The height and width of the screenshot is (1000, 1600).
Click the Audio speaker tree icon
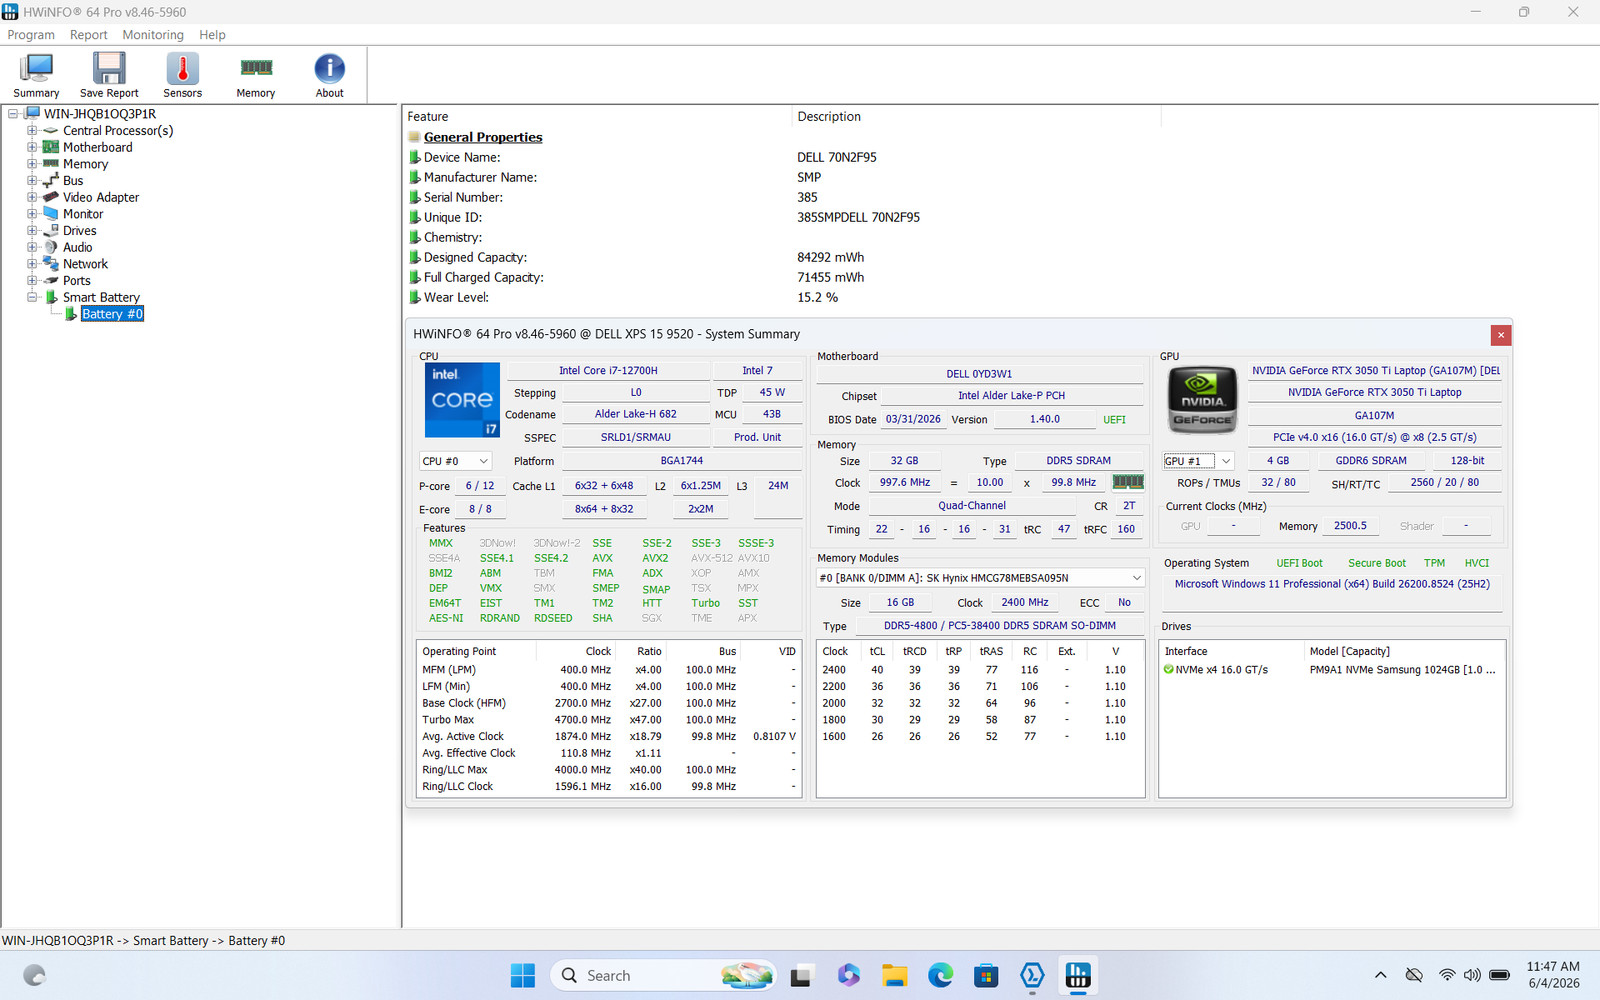point(51,247)
